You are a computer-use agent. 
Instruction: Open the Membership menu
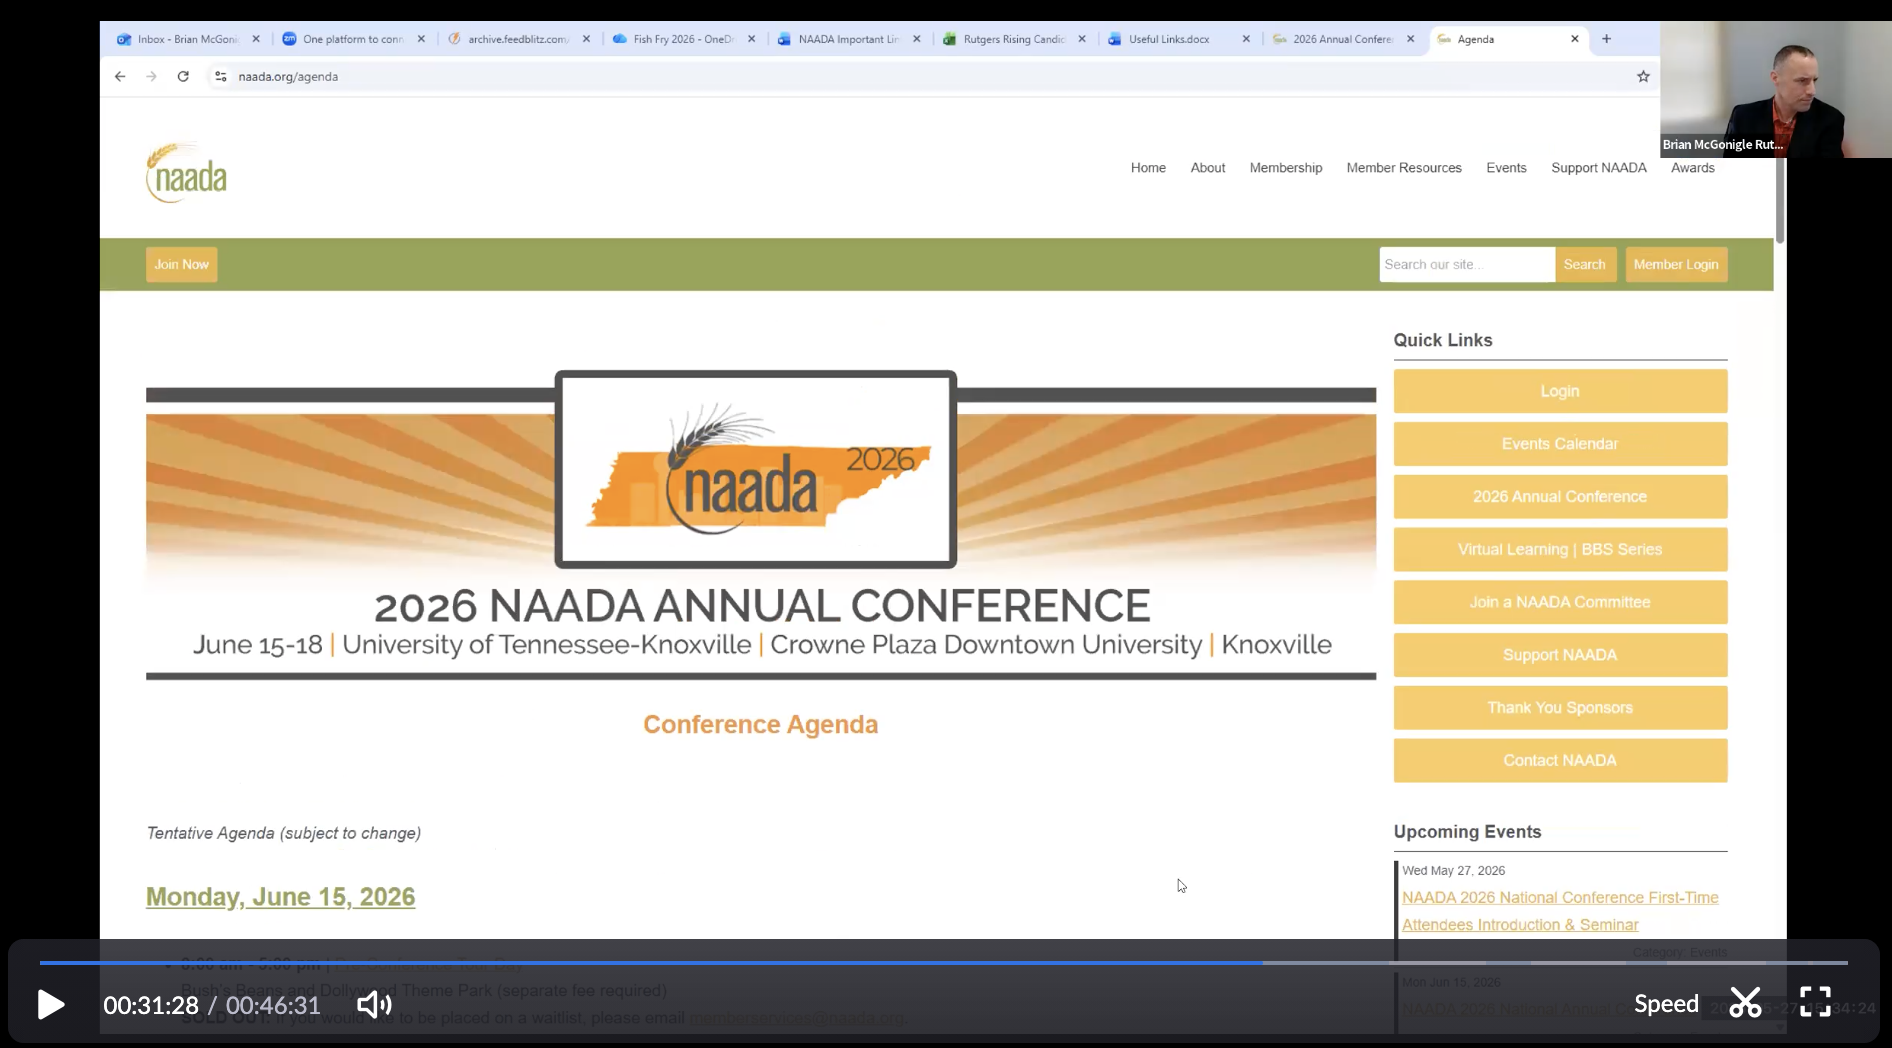tap(1285, 168)
